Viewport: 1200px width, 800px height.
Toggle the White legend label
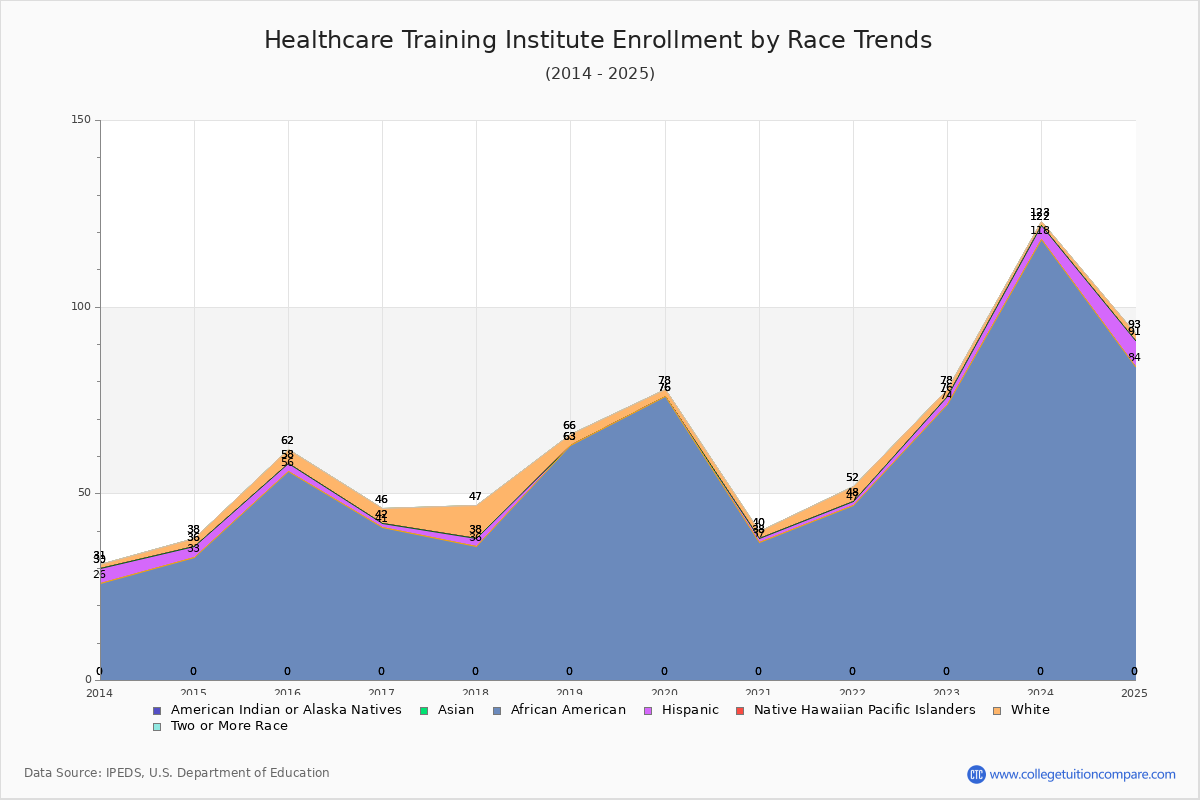[1030, 710]
